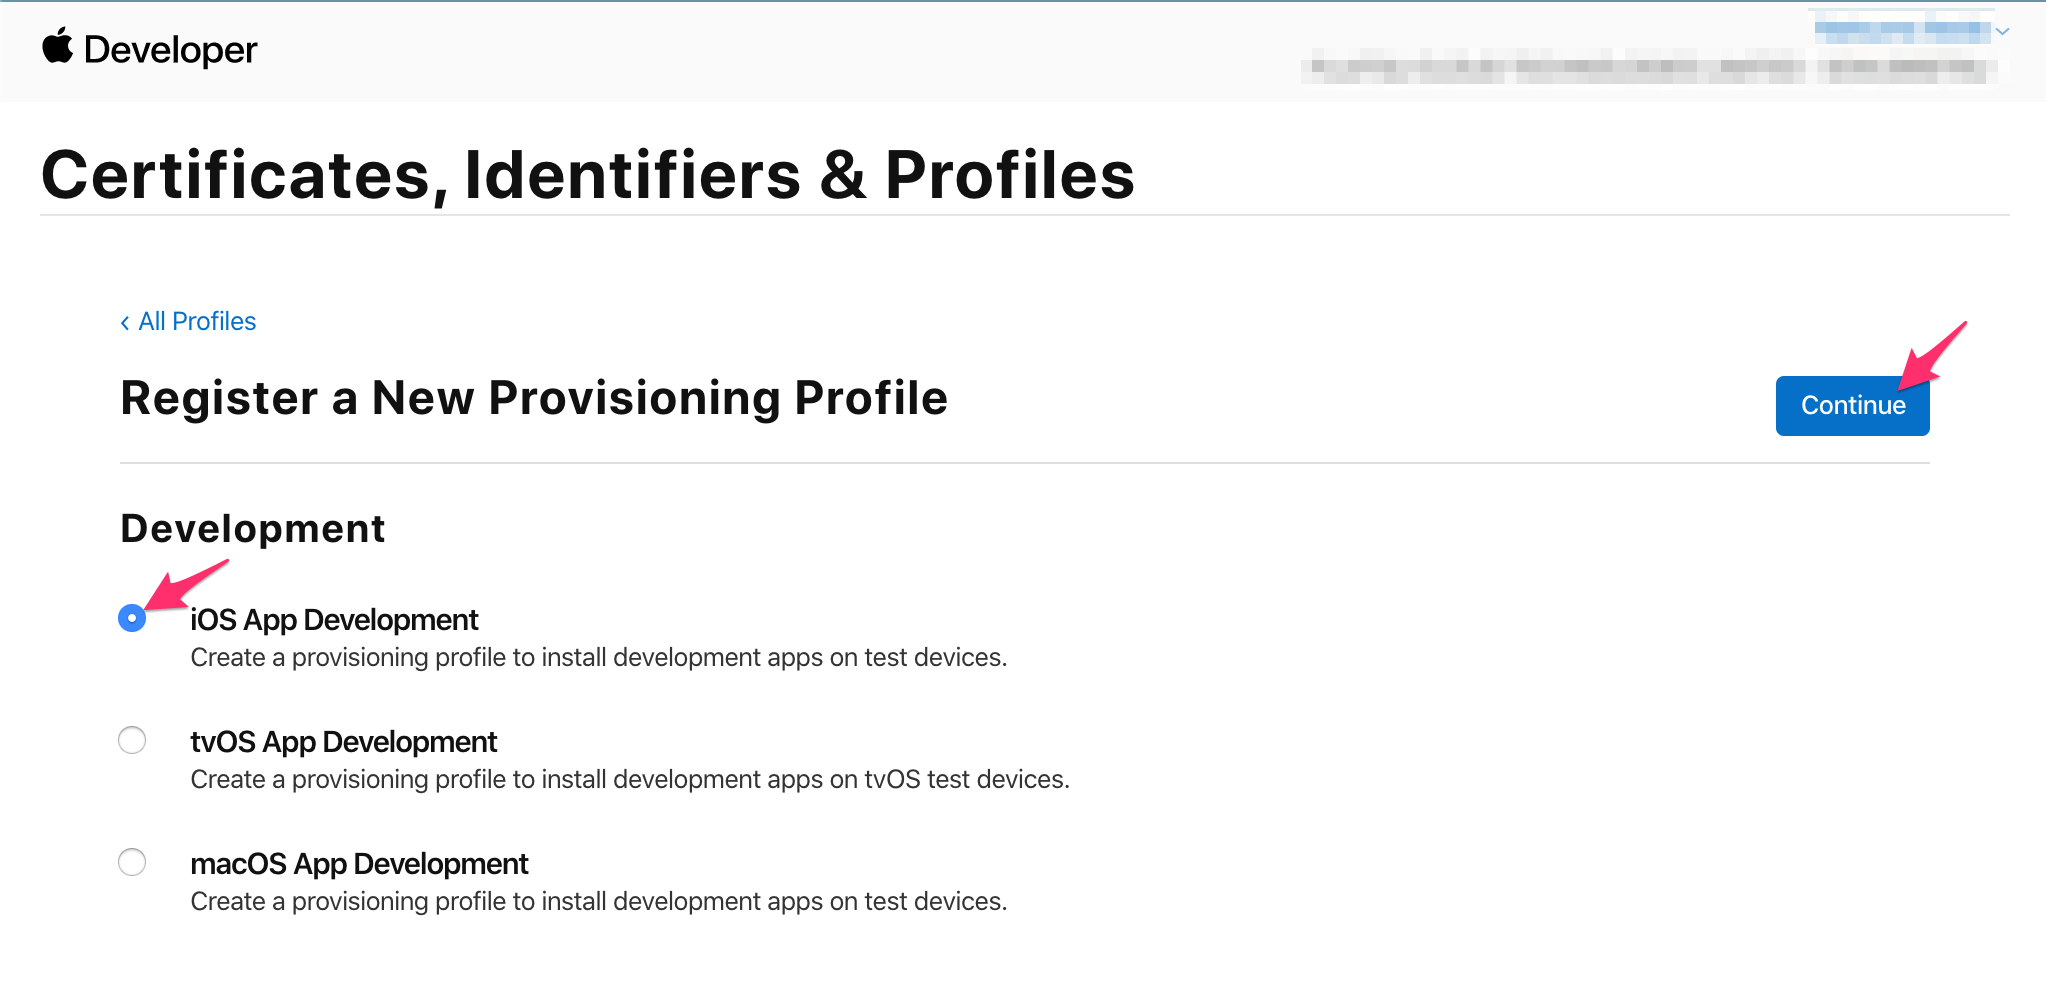Click the Certificates, Identifiers & Profiles heading
The width and height of the screenshot is (2046, 984).
588,175
